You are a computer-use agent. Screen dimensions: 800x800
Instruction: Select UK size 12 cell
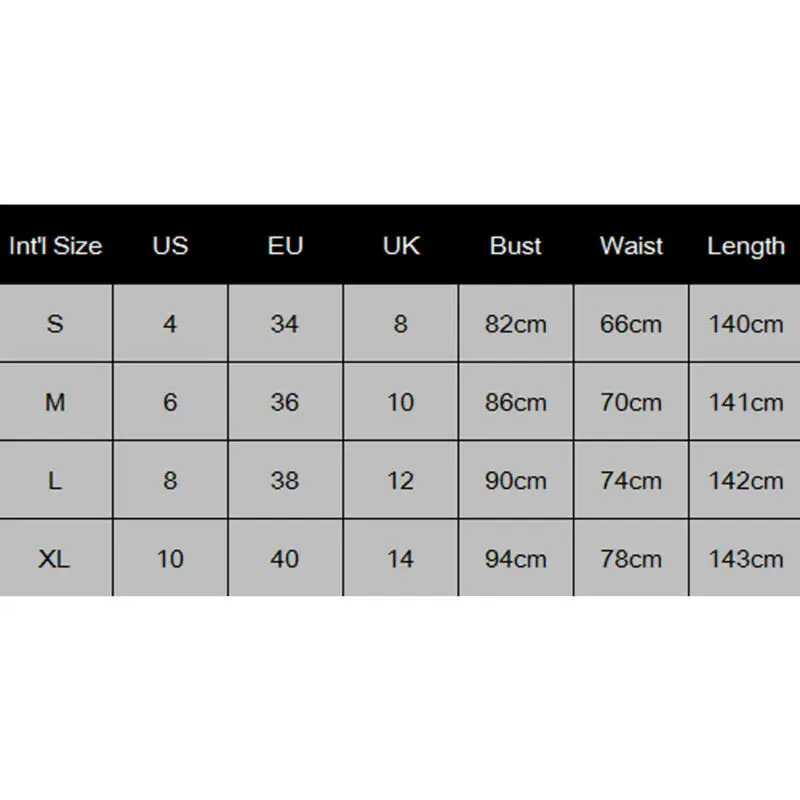pos(400,480)
